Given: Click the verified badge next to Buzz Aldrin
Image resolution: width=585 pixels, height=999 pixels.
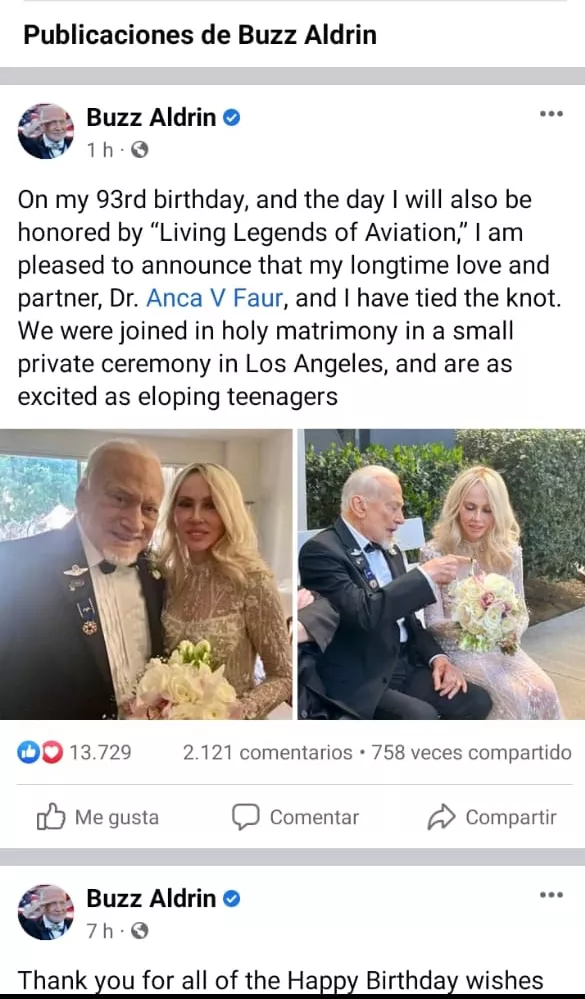Looking at the screenshot, I should [x=232, y=117].
